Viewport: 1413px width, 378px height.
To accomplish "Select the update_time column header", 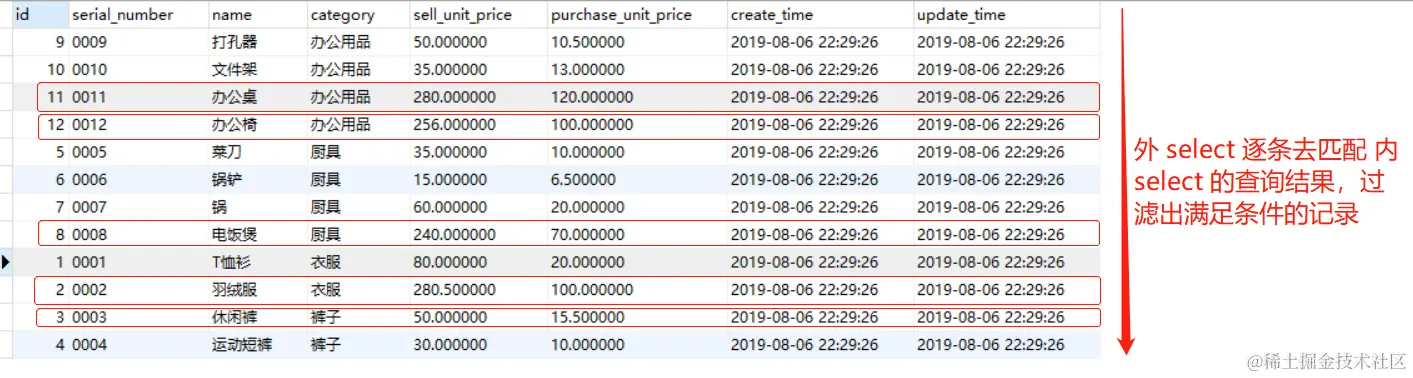I will tap(1006, 15).
